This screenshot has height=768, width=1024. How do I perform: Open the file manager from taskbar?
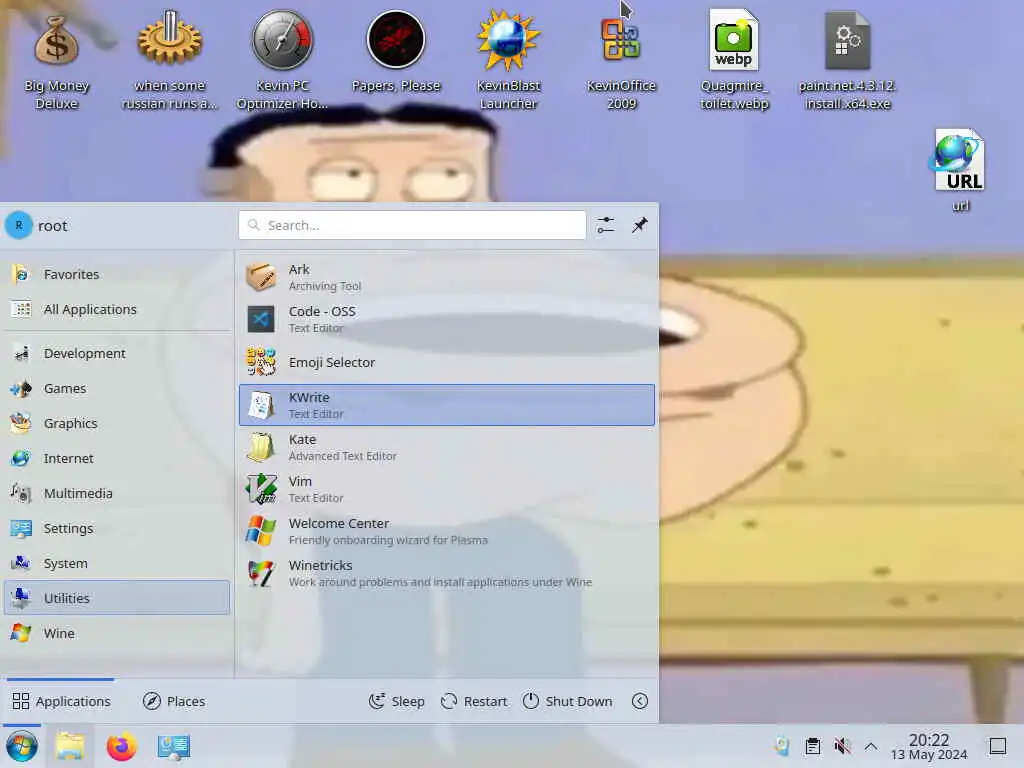(x=70, y=746)
